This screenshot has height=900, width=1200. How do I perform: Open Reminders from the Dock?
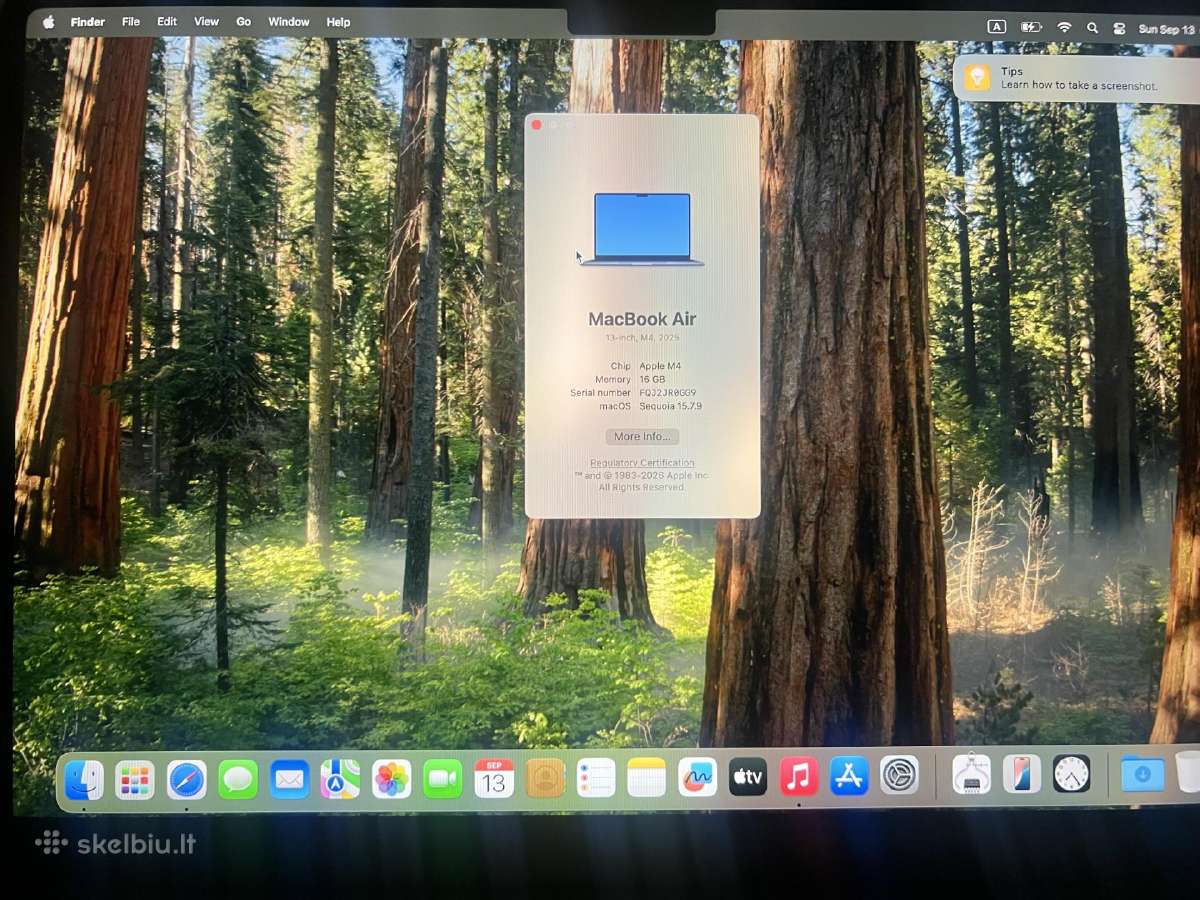coord(596,777)
